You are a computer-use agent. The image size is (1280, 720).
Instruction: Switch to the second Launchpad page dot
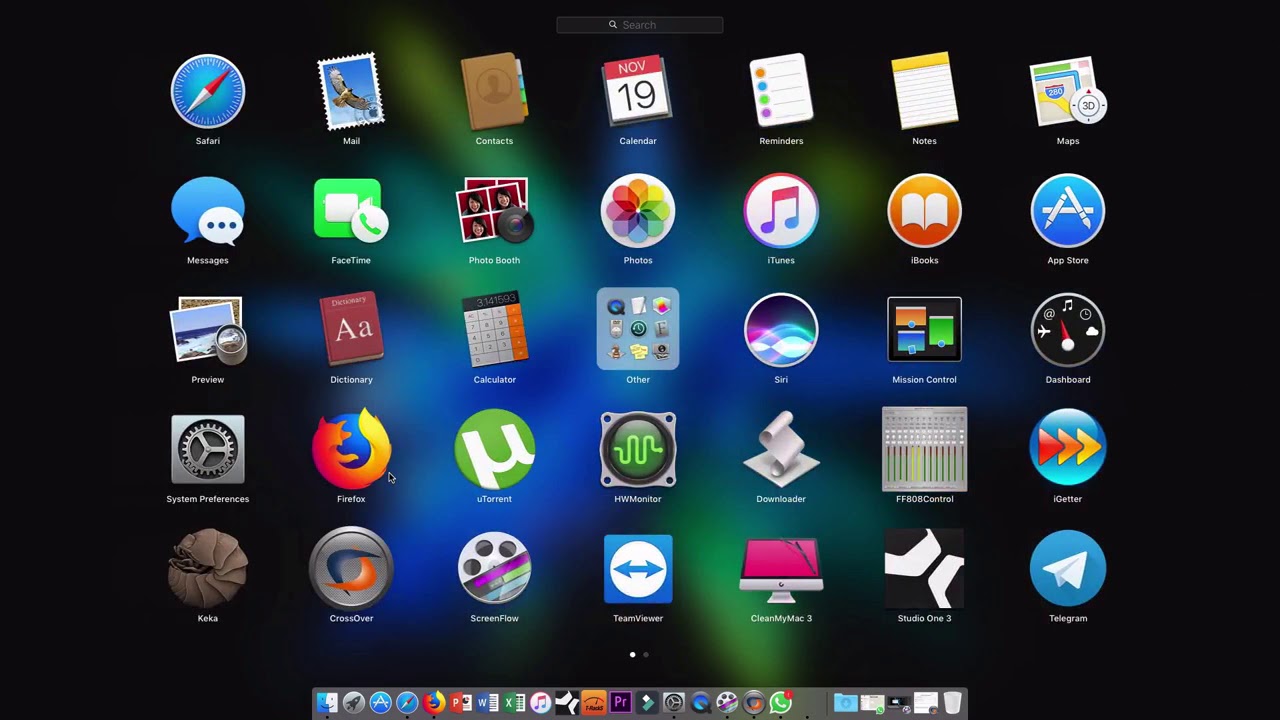click(646, 655)
